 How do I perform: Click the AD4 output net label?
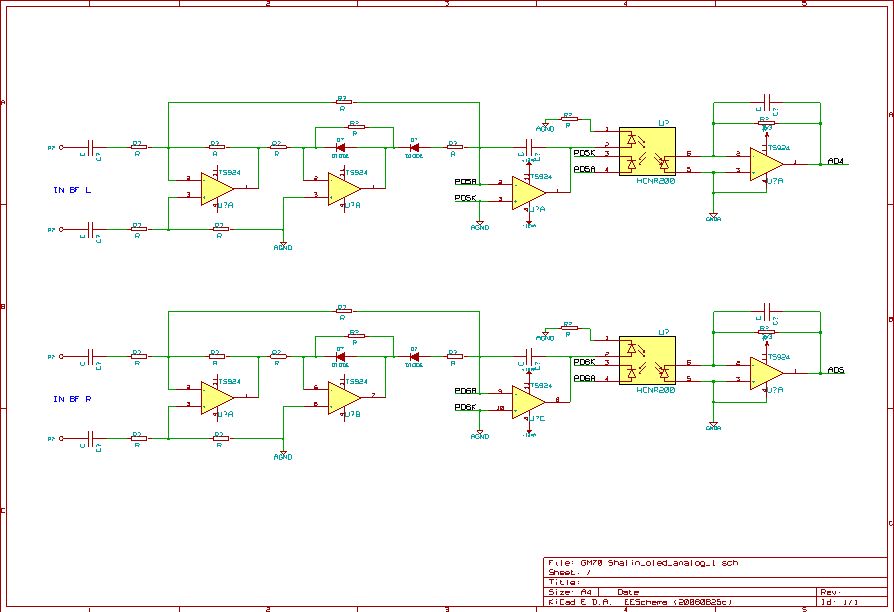point(835,161)
